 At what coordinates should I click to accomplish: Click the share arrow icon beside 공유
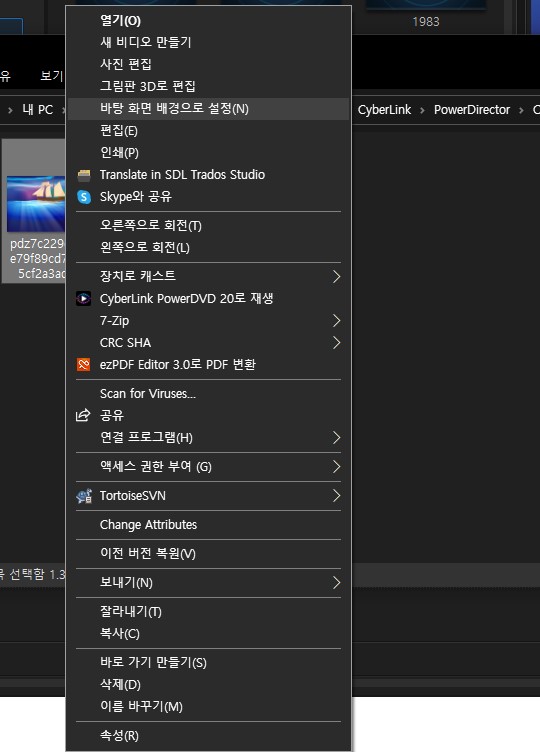(83, 415)
